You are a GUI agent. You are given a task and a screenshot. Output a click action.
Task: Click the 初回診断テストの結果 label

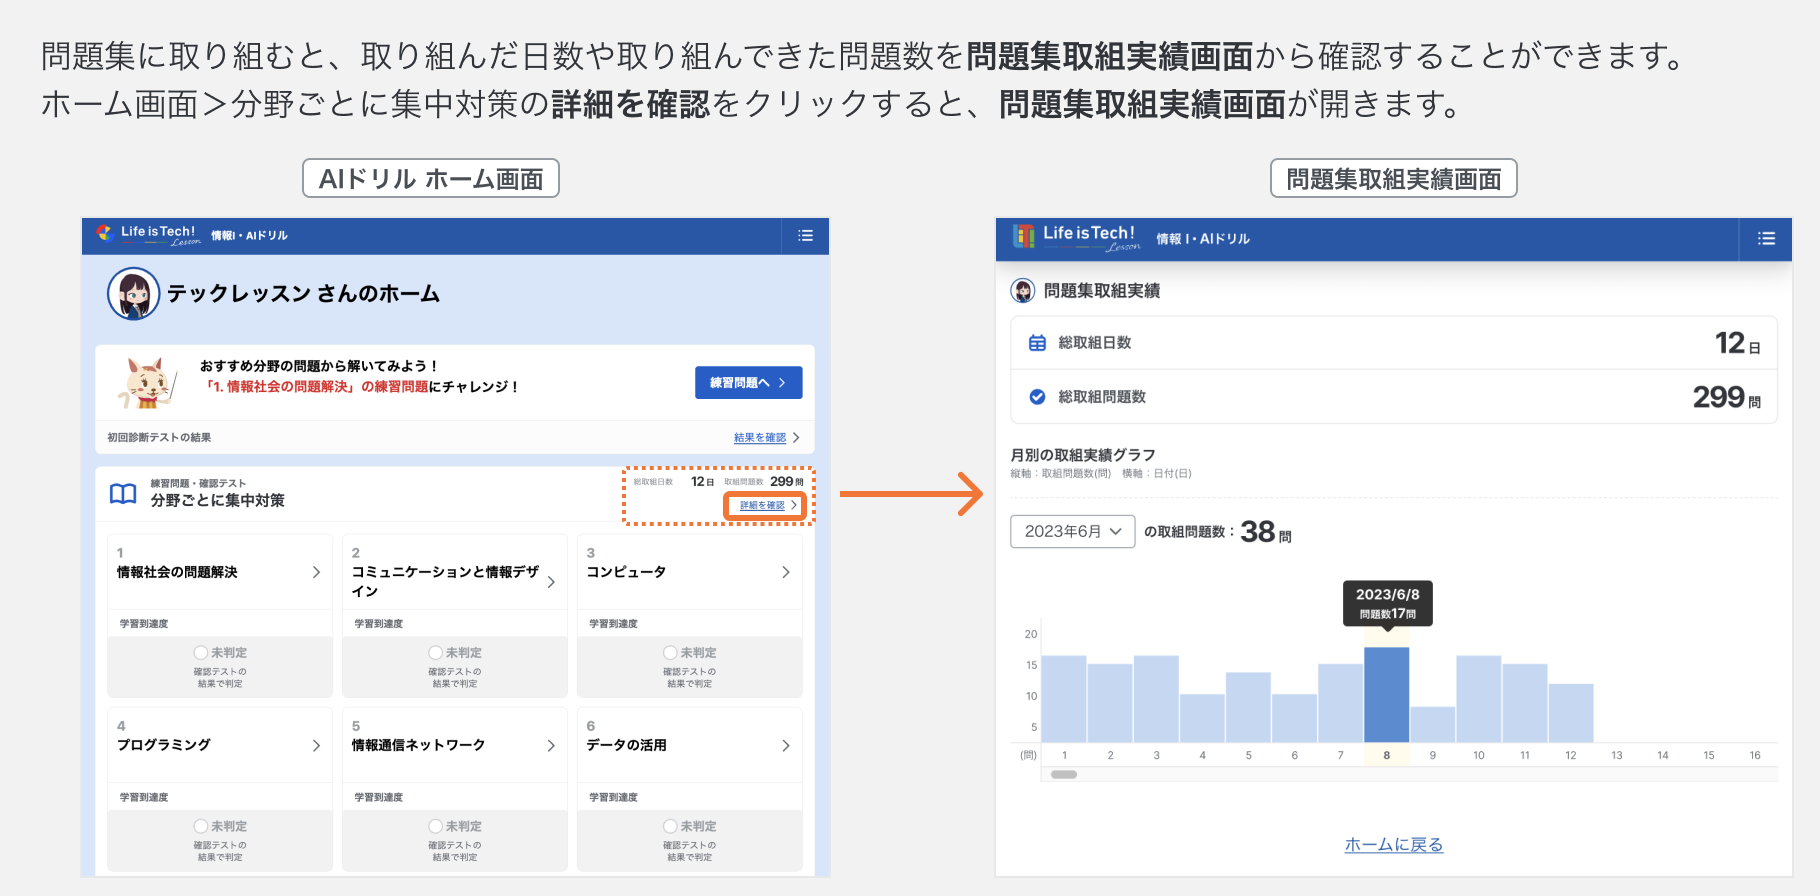coord(159,438)
